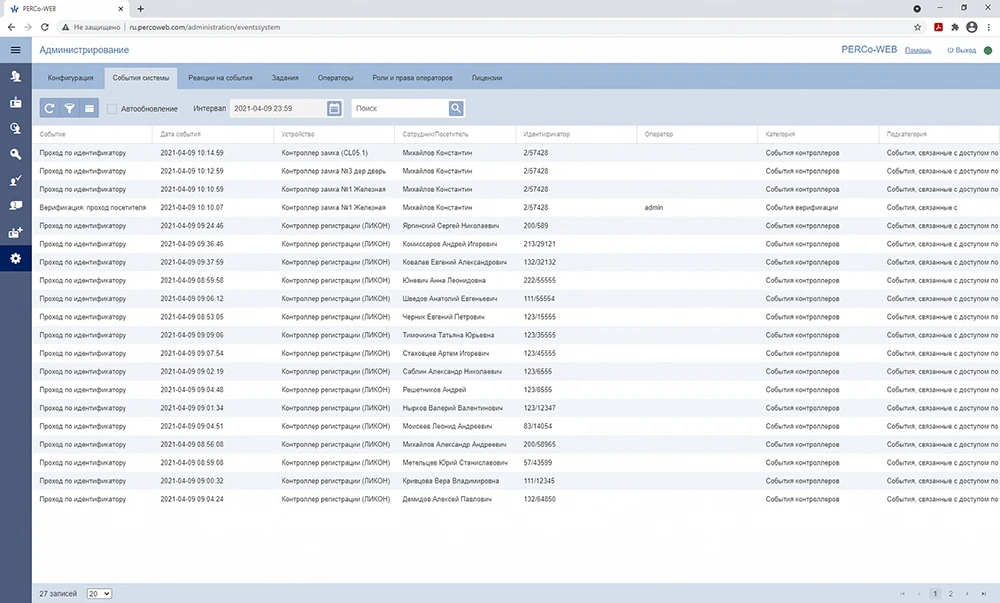Go to the next page arrow
Screen dimensions: 1000x603
pos(966,593)
